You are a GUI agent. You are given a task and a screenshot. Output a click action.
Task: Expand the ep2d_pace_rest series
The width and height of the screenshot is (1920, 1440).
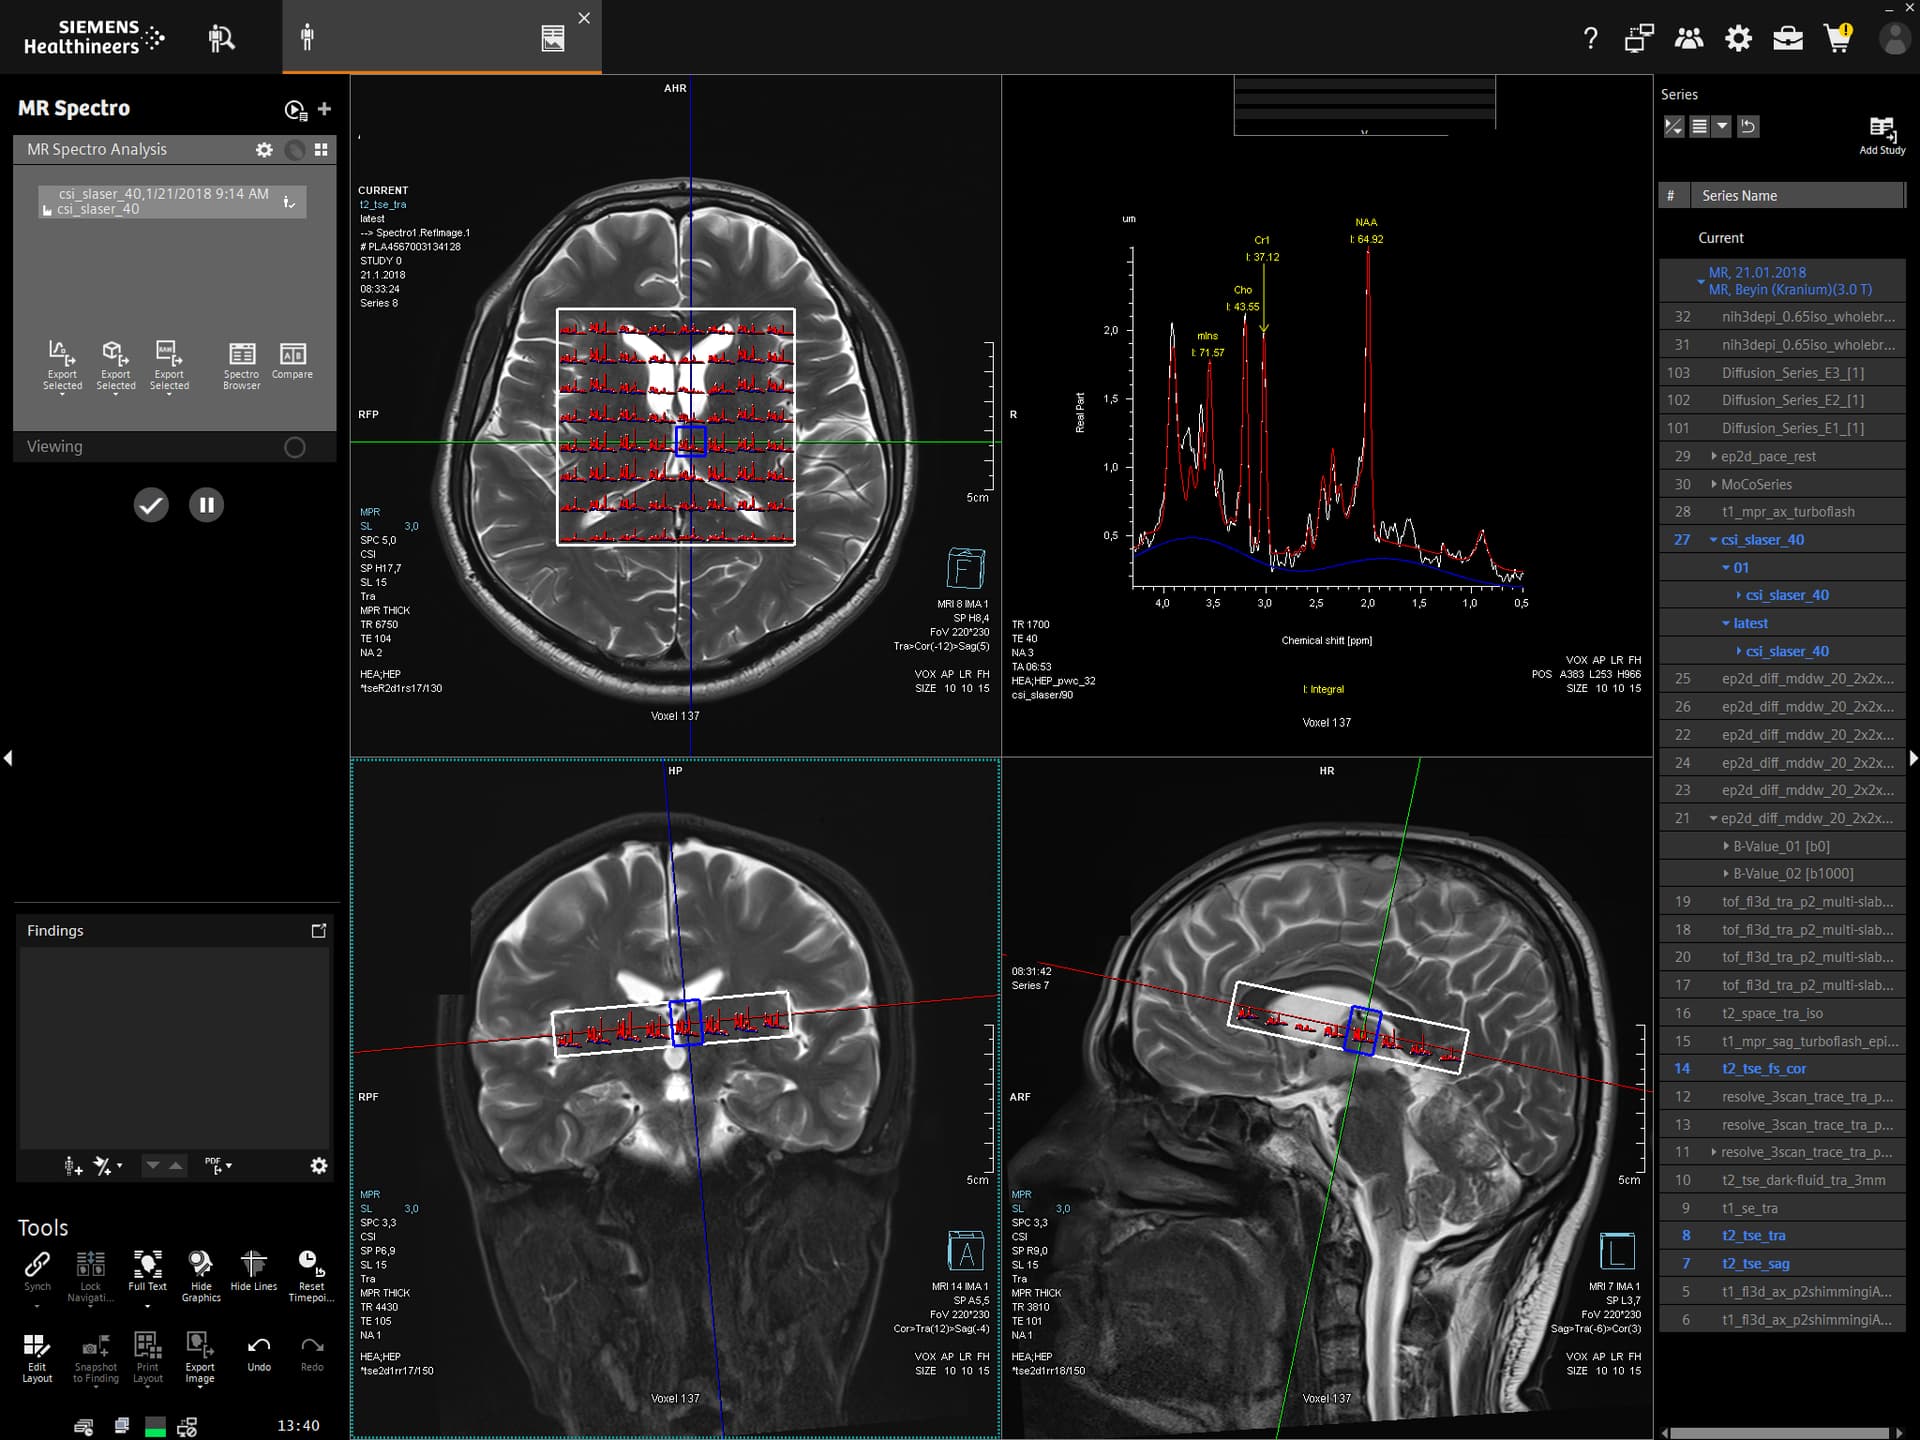click(x=1713, y=456)
